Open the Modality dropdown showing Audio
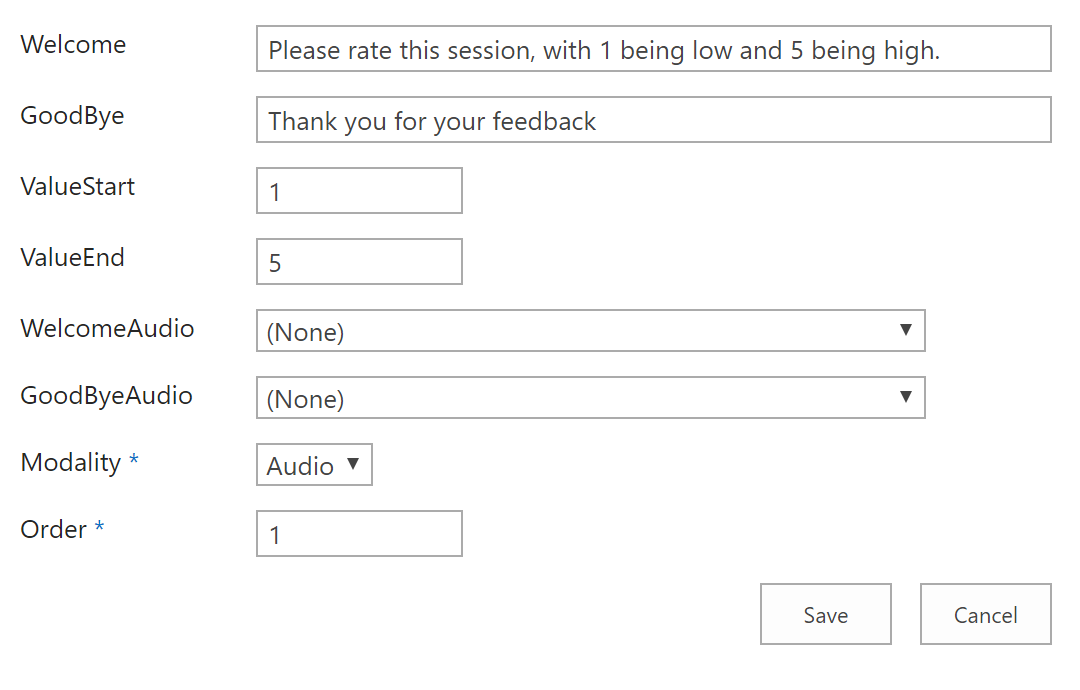This screenshot has height=690, width=1080. [x=314, y=465]
